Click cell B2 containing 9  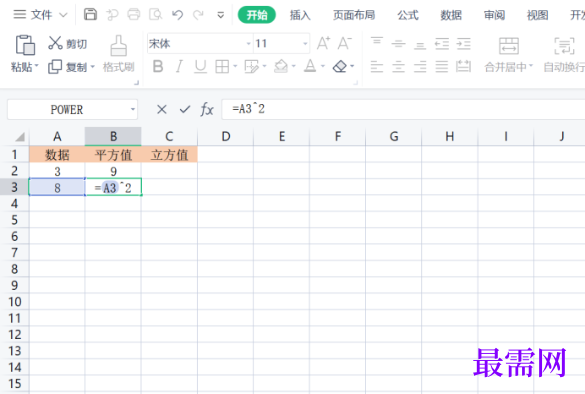[113, 171]
